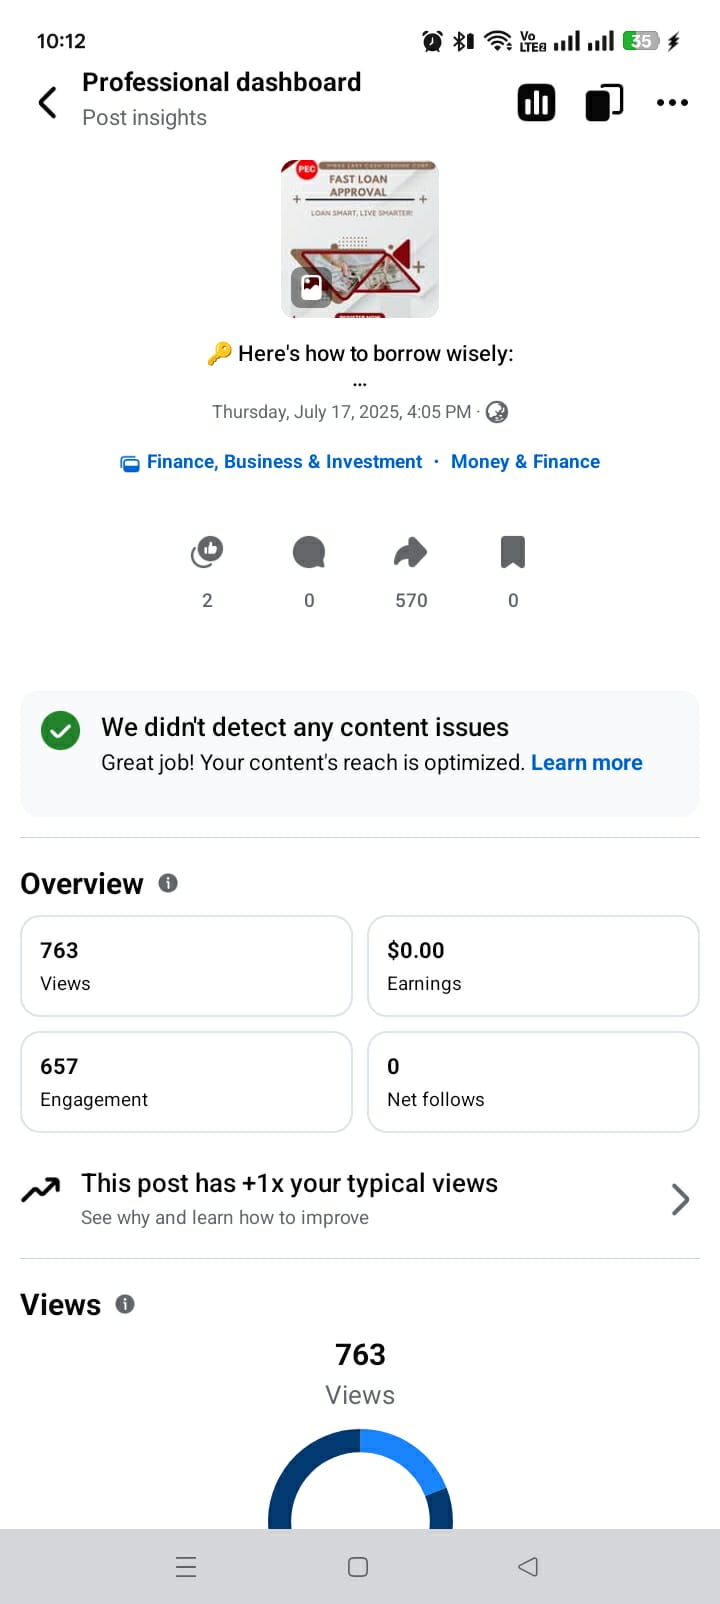
Task: Tap the reactions like icon
Action: (207, 552)
